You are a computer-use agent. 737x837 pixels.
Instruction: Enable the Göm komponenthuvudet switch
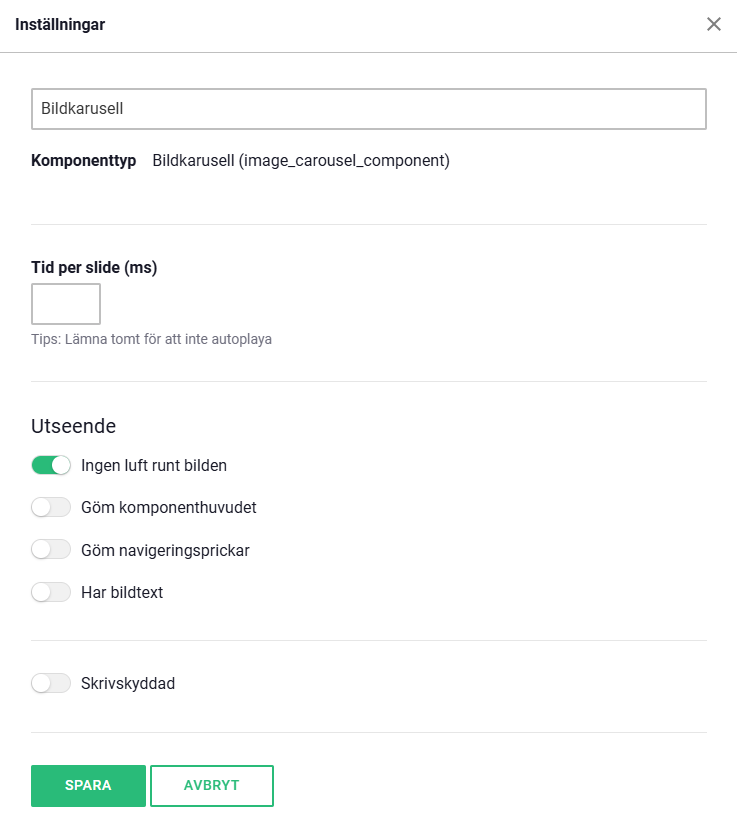pyautogui.click(x=51, y=507)
